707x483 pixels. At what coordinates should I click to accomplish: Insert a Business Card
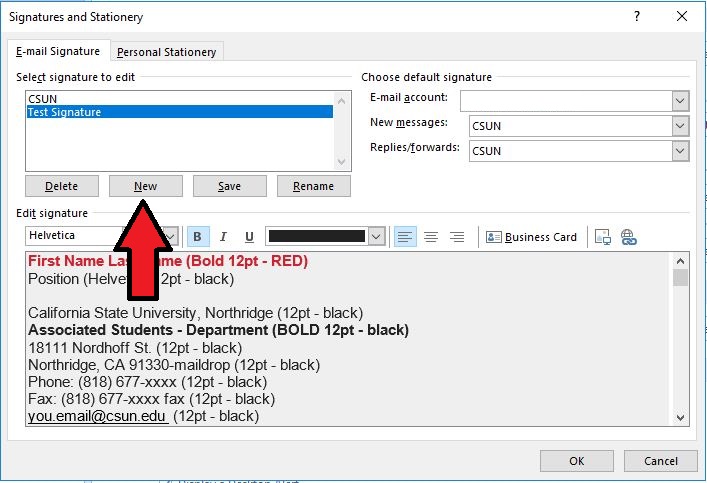click(x=532, y=237)
